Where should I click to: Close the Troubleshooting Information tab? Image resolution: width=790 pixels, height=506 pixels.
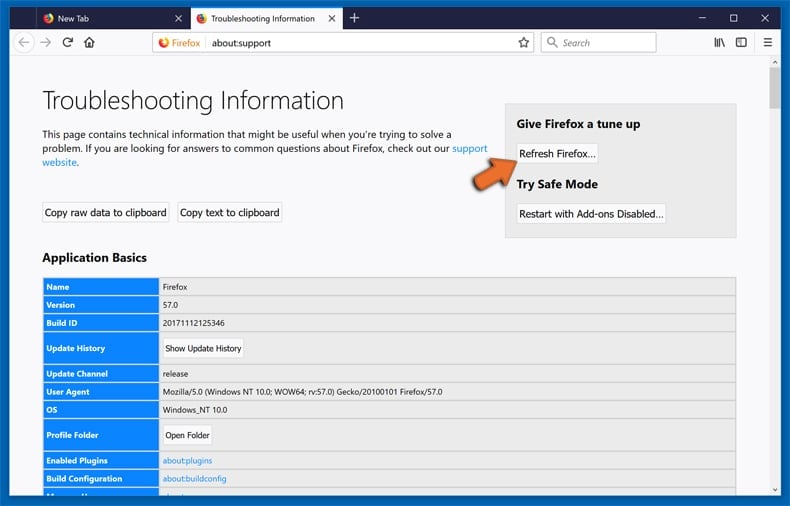tap(332, 19)
